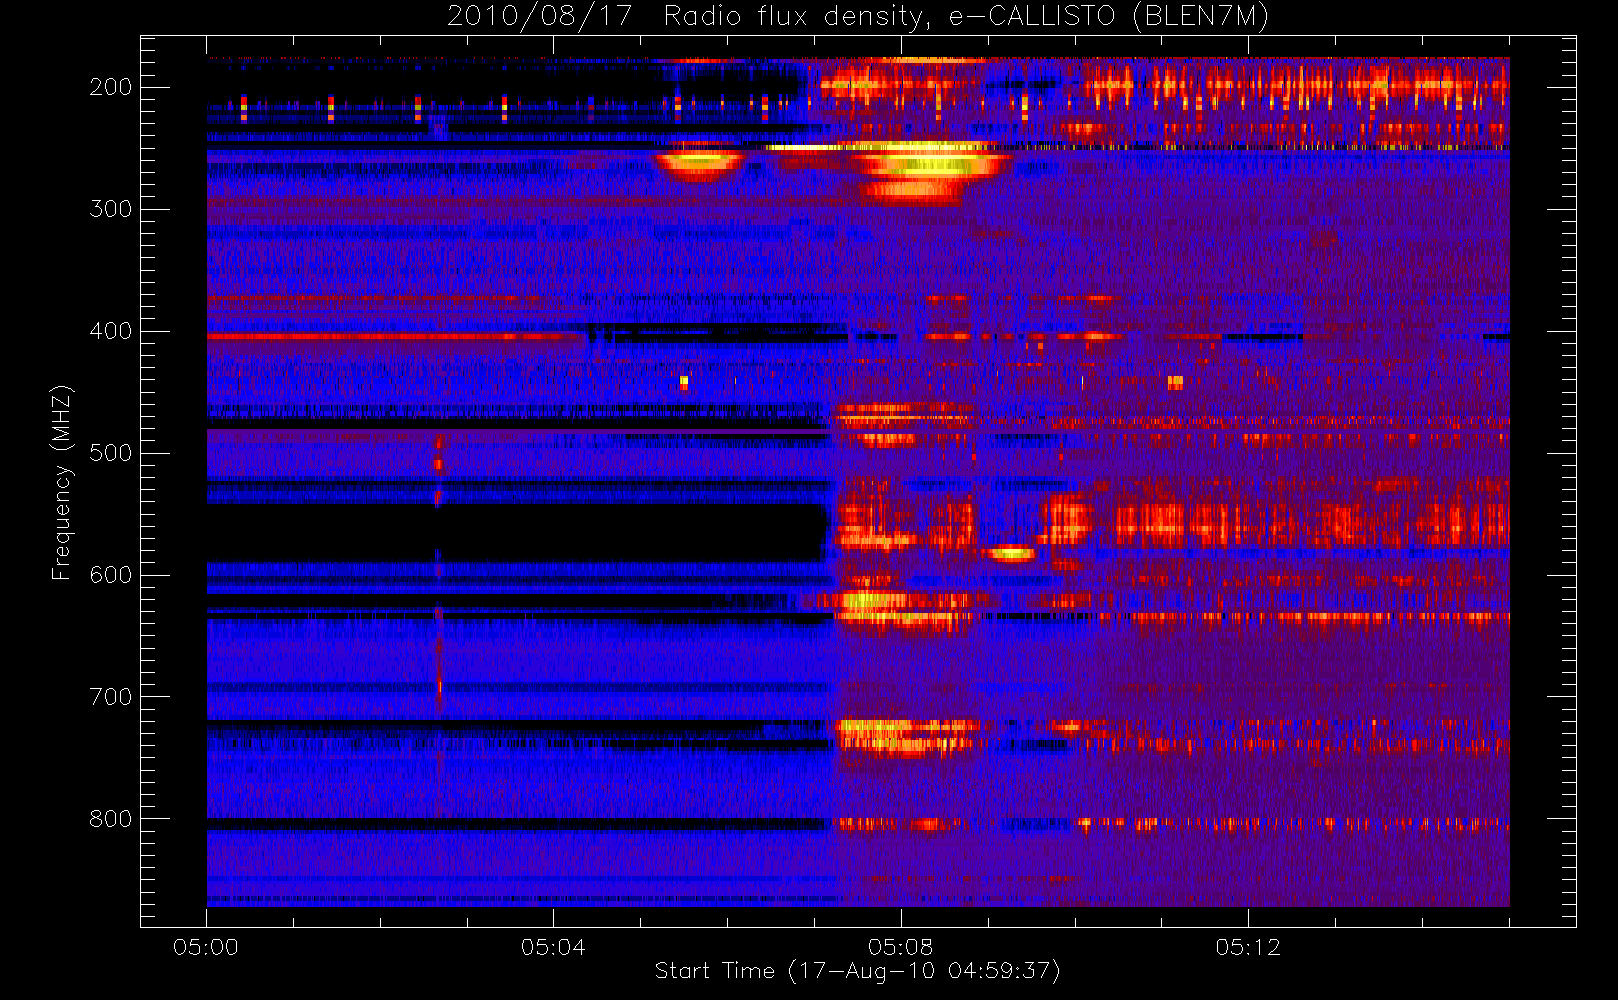Click the 400 frequency tick label

(110, 331)
